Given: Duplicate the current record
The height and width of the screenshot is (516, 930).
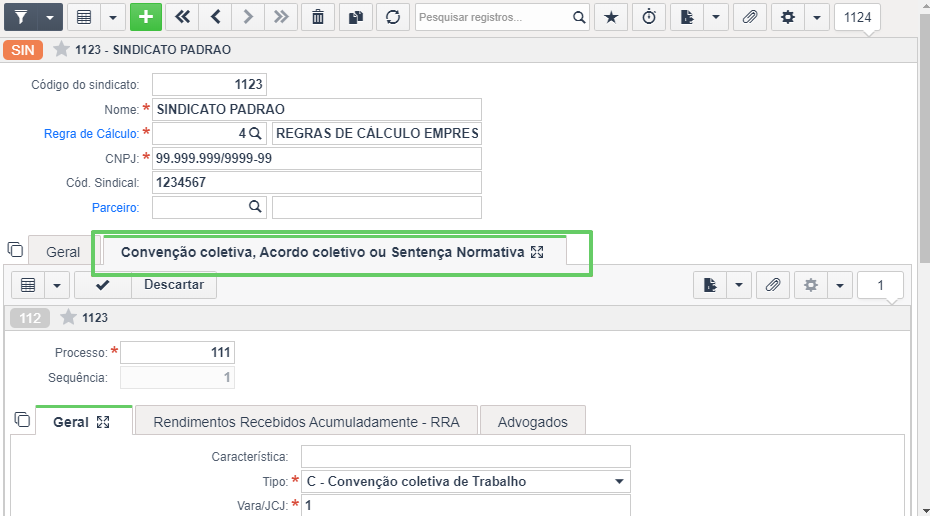Looking at the screenshot, I should coord(355,17).
